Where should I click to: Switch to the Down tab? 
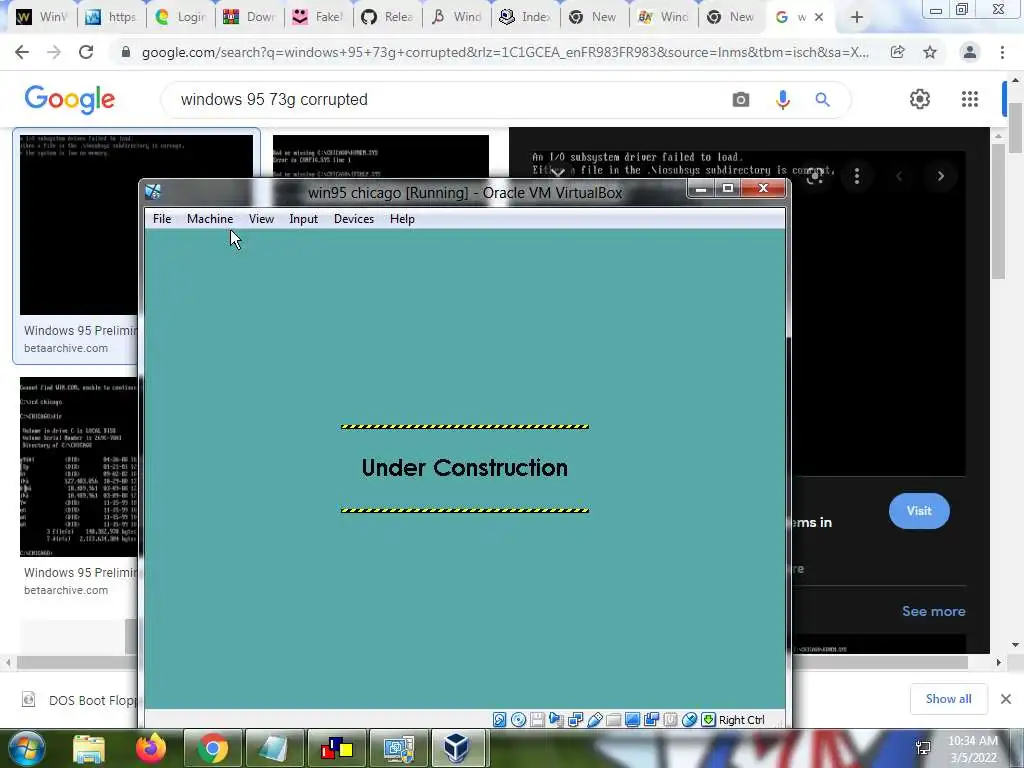pos(249,17)
